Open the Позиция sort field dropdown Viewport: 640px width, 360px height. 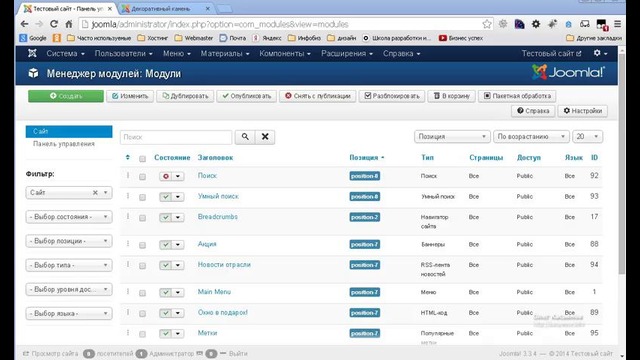[x=452, y=136]
